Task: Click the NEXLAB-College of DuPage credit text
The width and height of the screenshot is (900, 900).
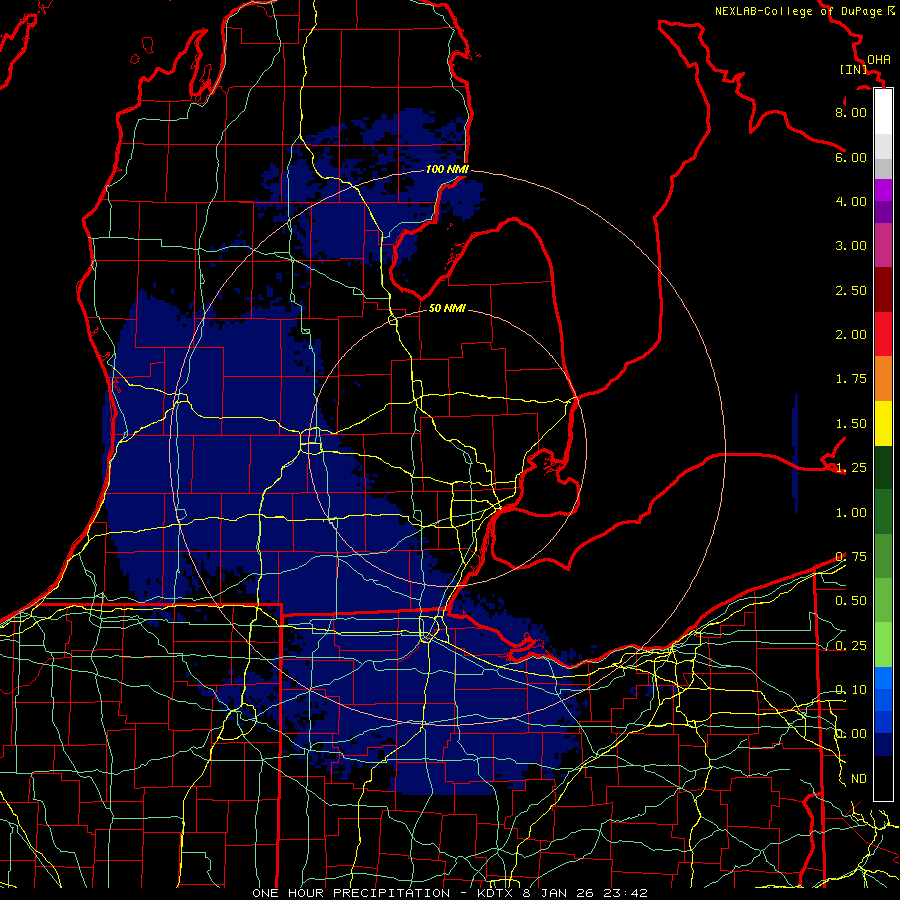Action: coord(798,11)
